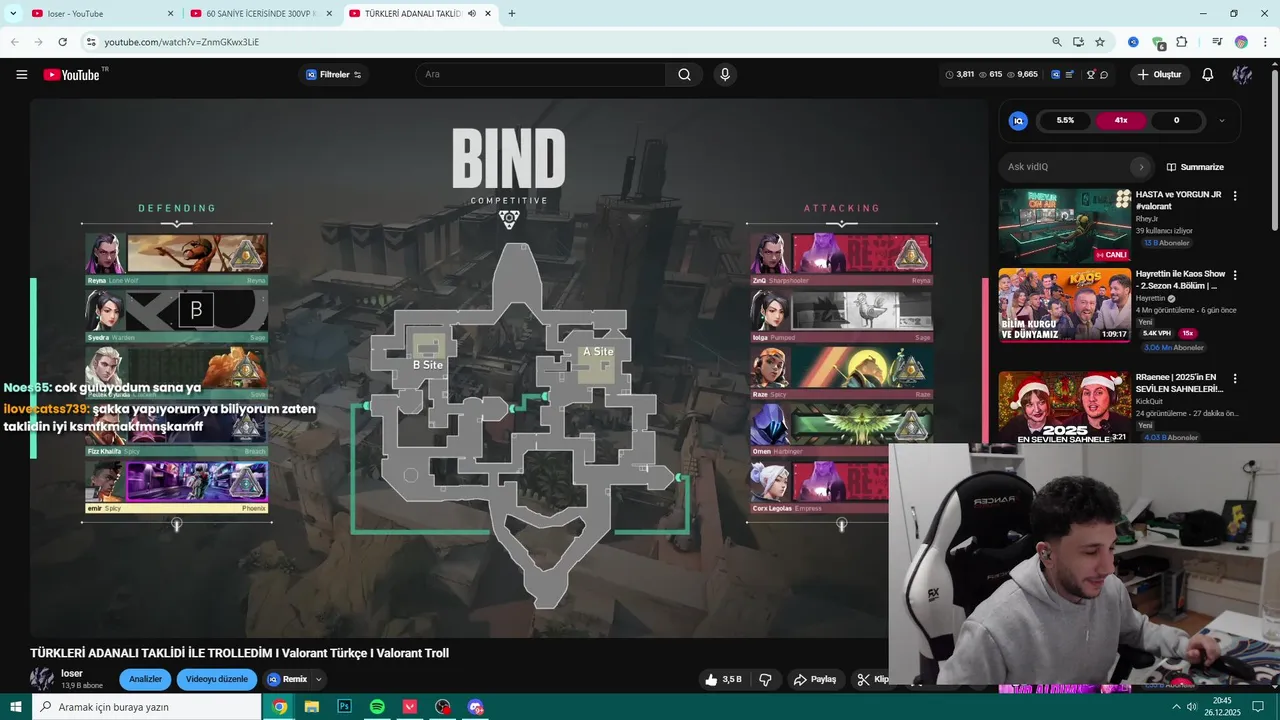Open the YouTube account avatar menu

[x=1242, y=75]
